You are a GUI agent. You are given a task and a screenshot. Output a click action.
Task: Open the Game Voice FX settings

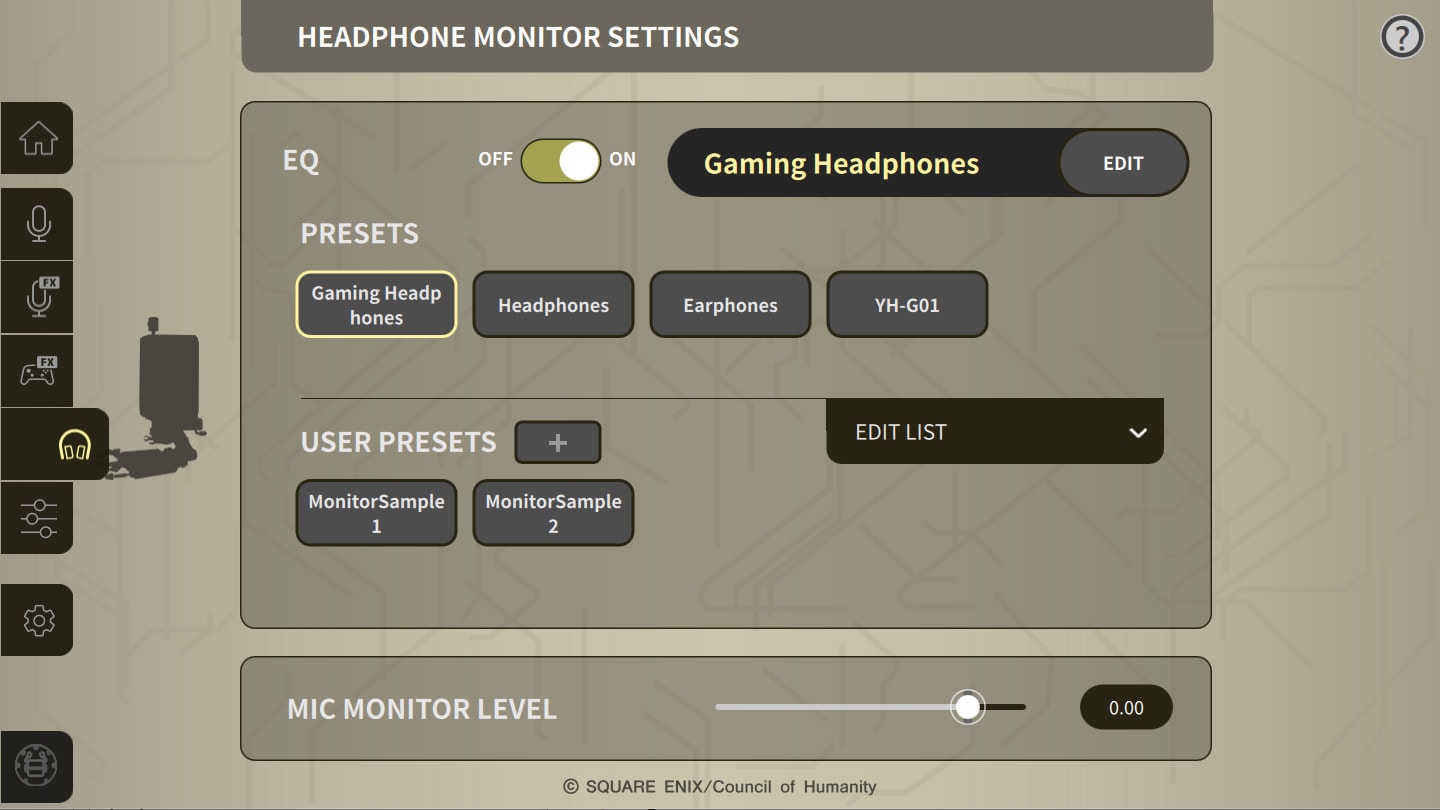click(x=37, y=371)
